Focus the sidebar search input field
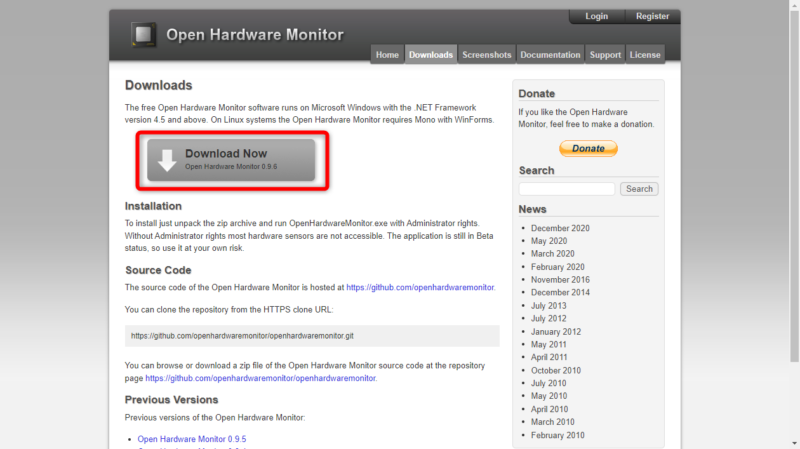 (x=567, y=189)
